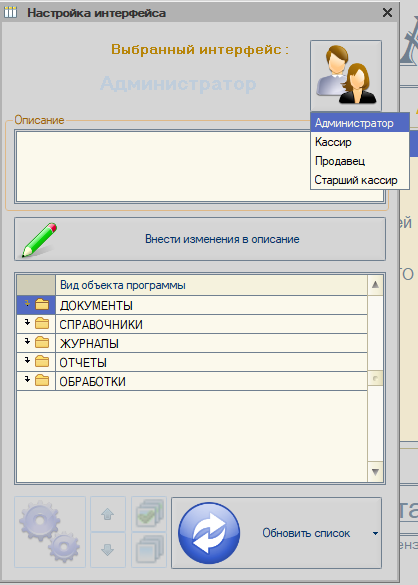
Task: Select the СПРАВОЧНИКИ row text
Action: point(101,325)
